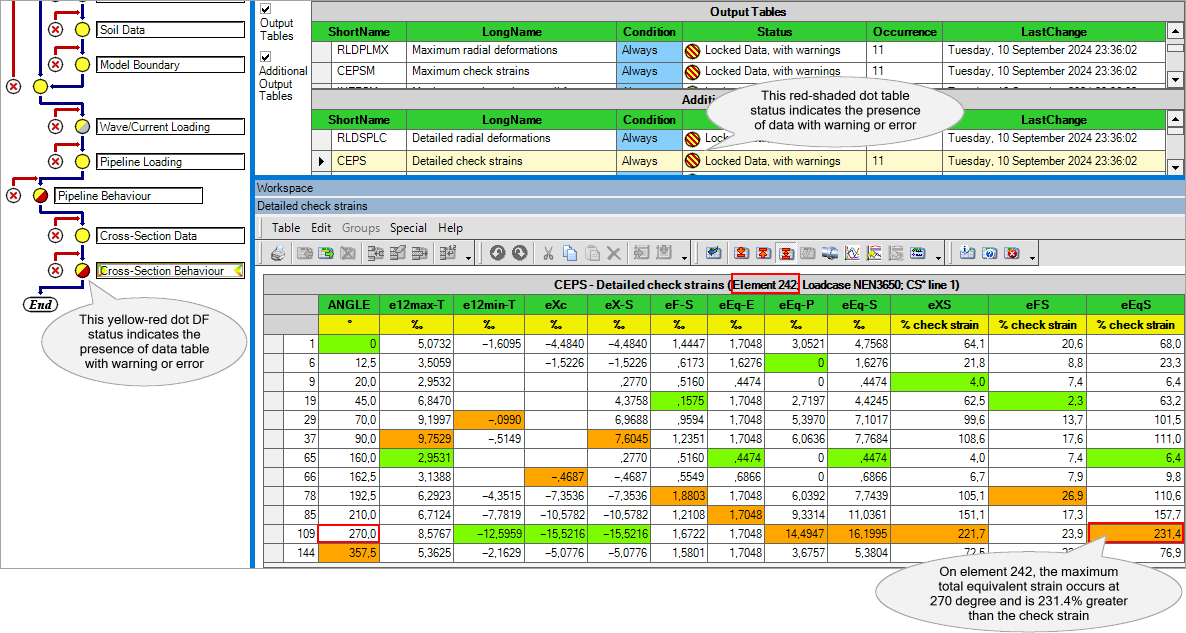Click the copy icon in the toolbar
1186x633 pixels.
[570, 253]
